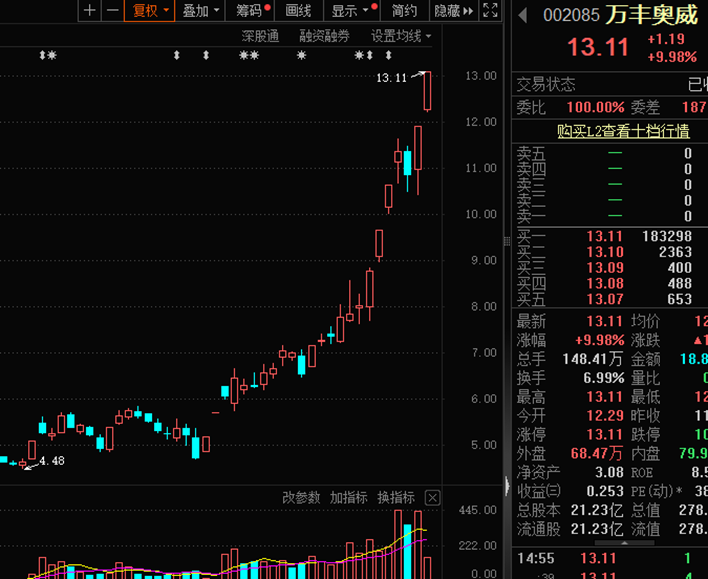Click the plus zoom-in chart button

click(90, 11)
